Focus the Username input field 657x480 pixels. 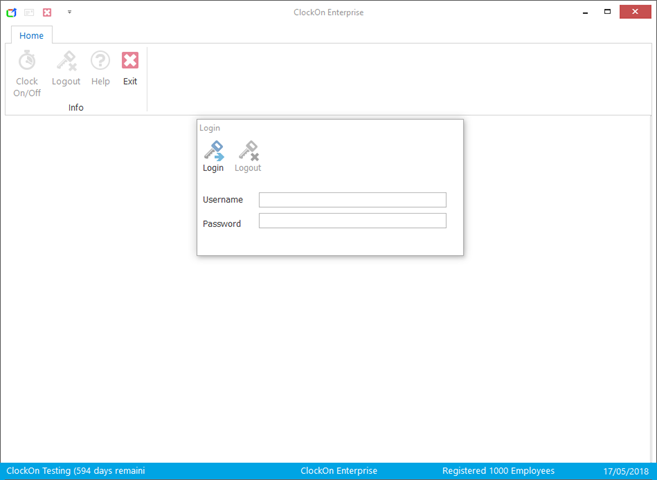point(352,200)
